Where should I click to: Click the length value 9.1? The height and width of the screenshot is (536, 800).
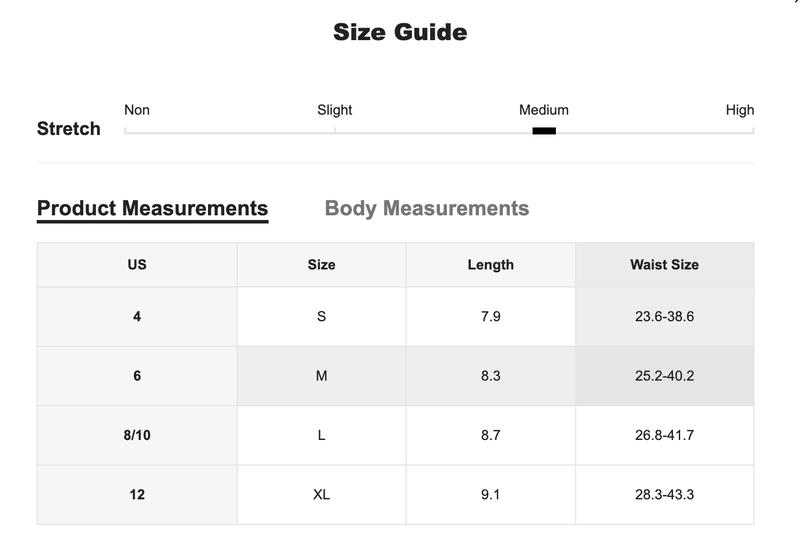pos(491,495)
